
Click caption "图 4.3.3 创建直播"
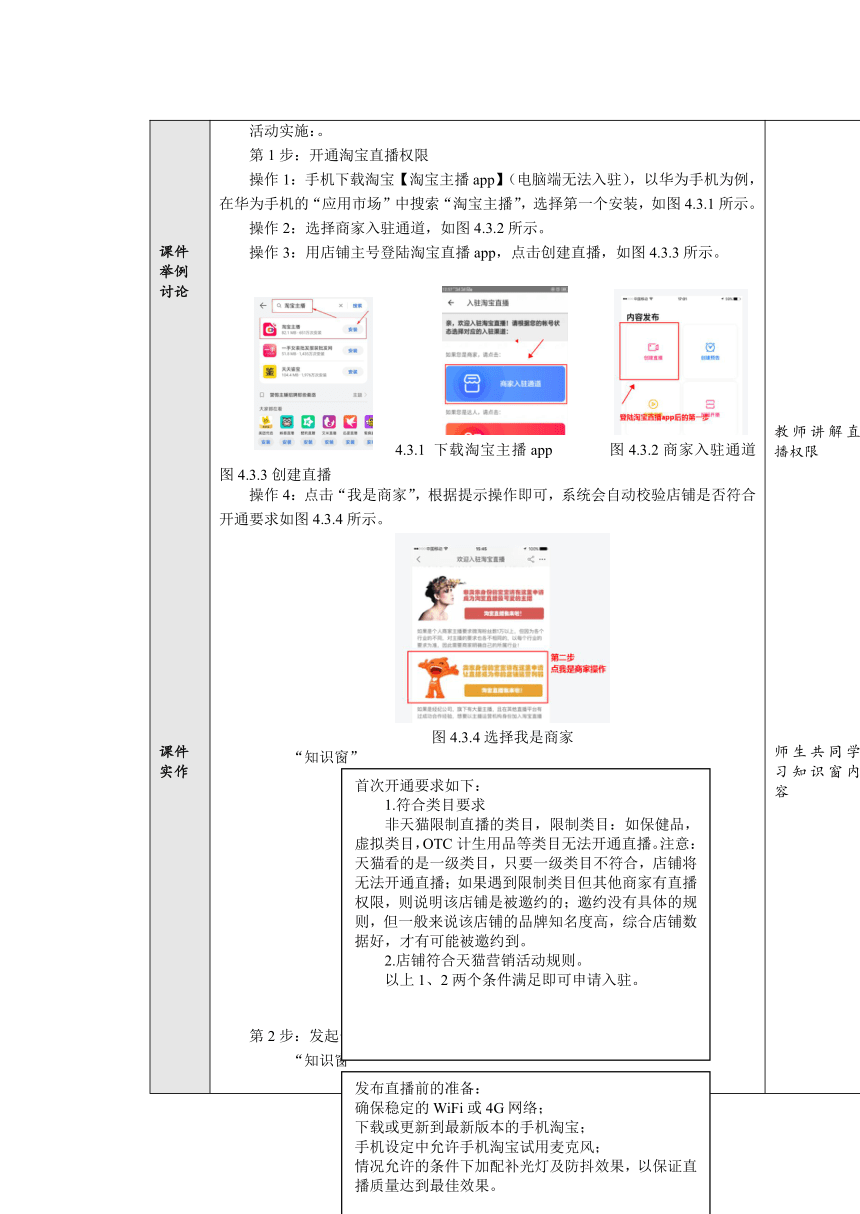pos(275,474)
